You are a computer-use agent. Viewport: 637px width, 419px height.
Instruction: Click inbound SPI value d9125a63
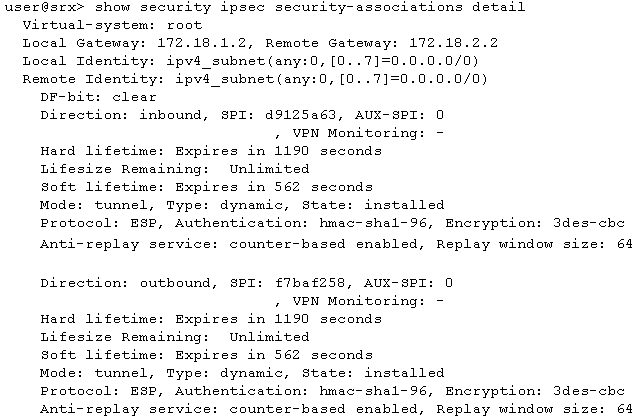point(301,115)
